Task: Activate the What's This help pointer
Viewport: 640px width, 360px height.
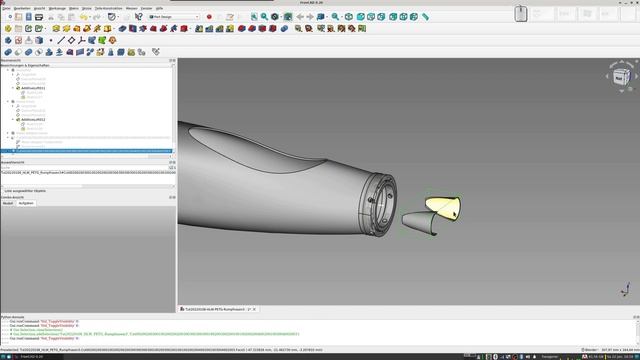Action: click(139, 17)
